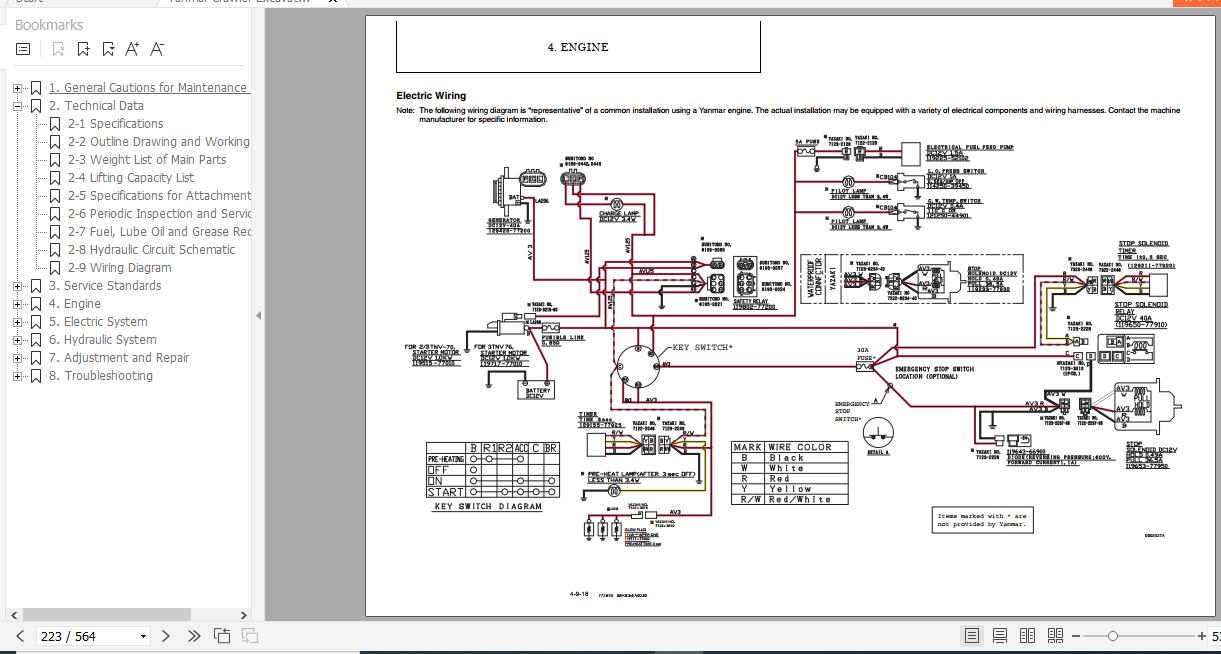Open bookmark 2-8 Hydraulic Circuit Schematic

tap(151, 250)
